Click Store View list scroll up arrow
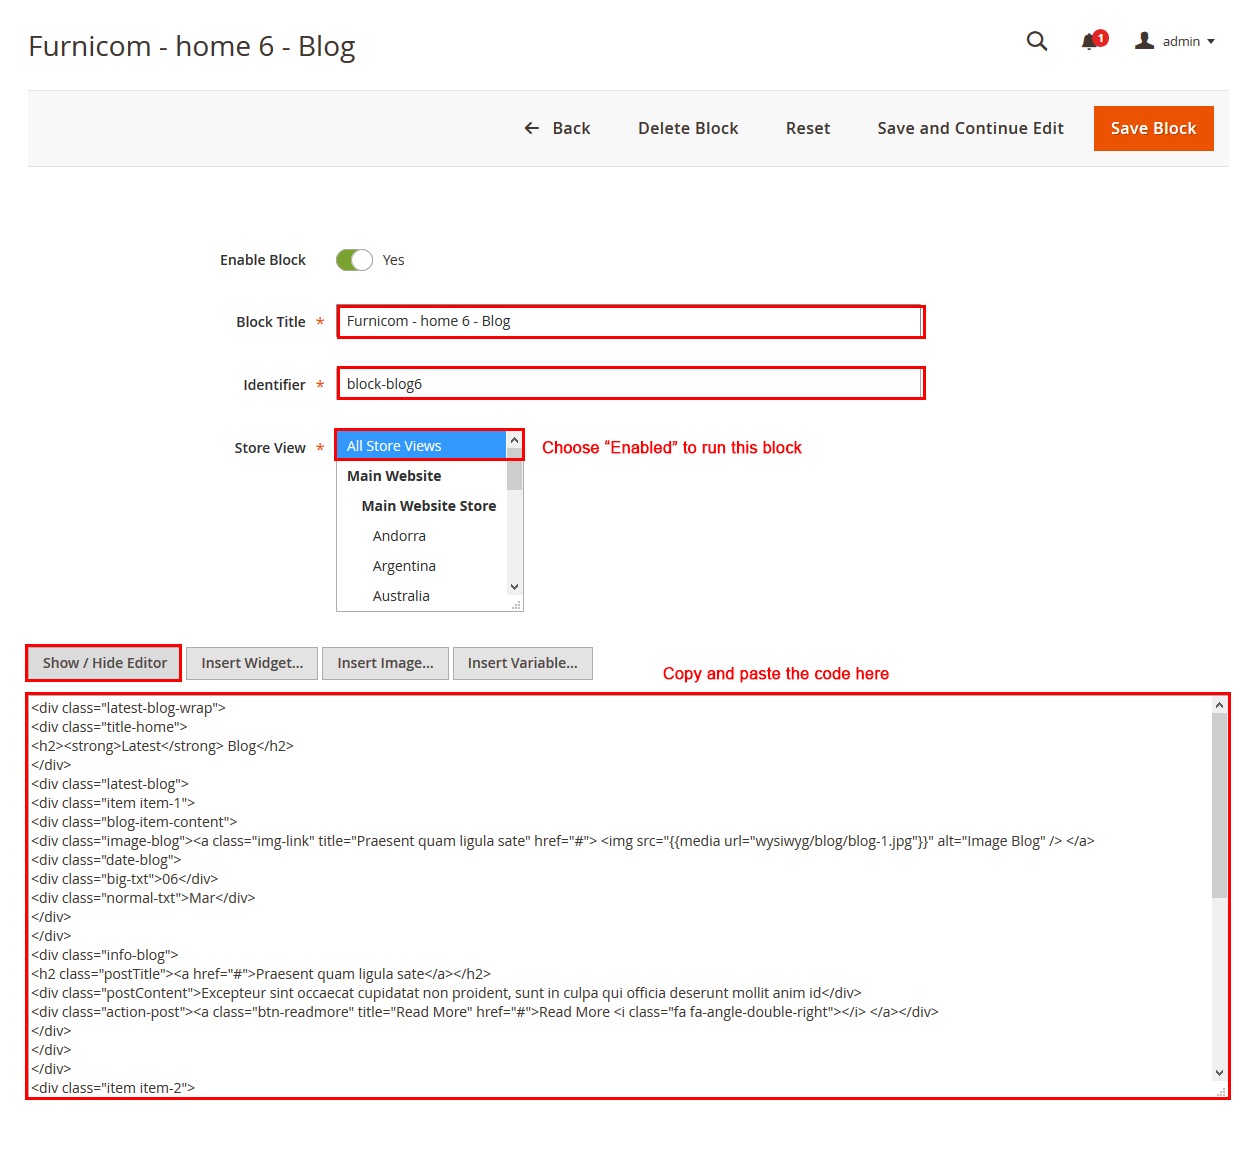 tap(514, 440)
